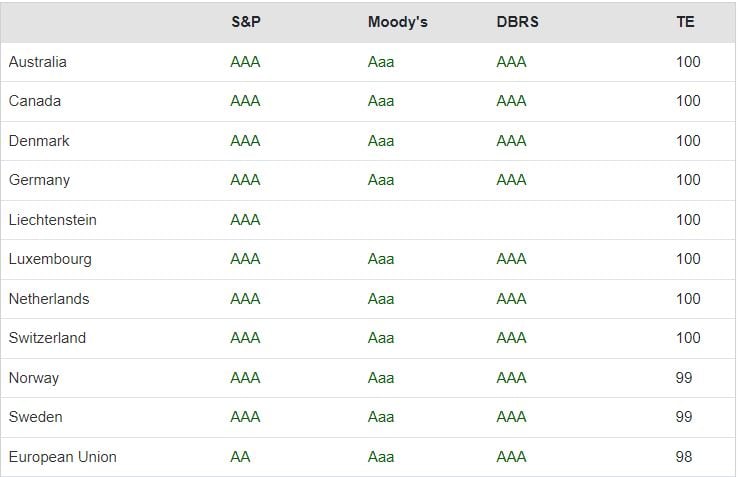
Task: Open the Sweden country link
Action: [35, 417]
